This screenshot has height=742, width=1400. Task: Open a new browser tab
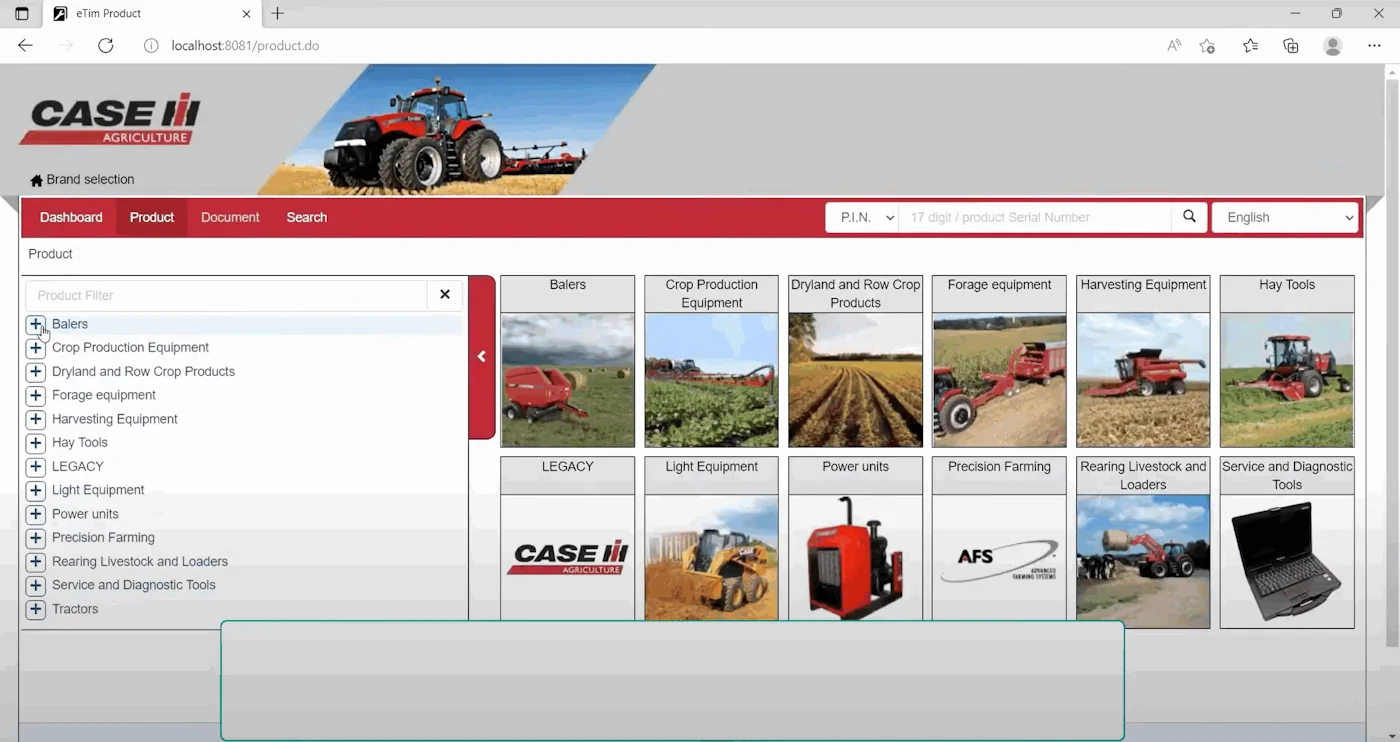278,14
